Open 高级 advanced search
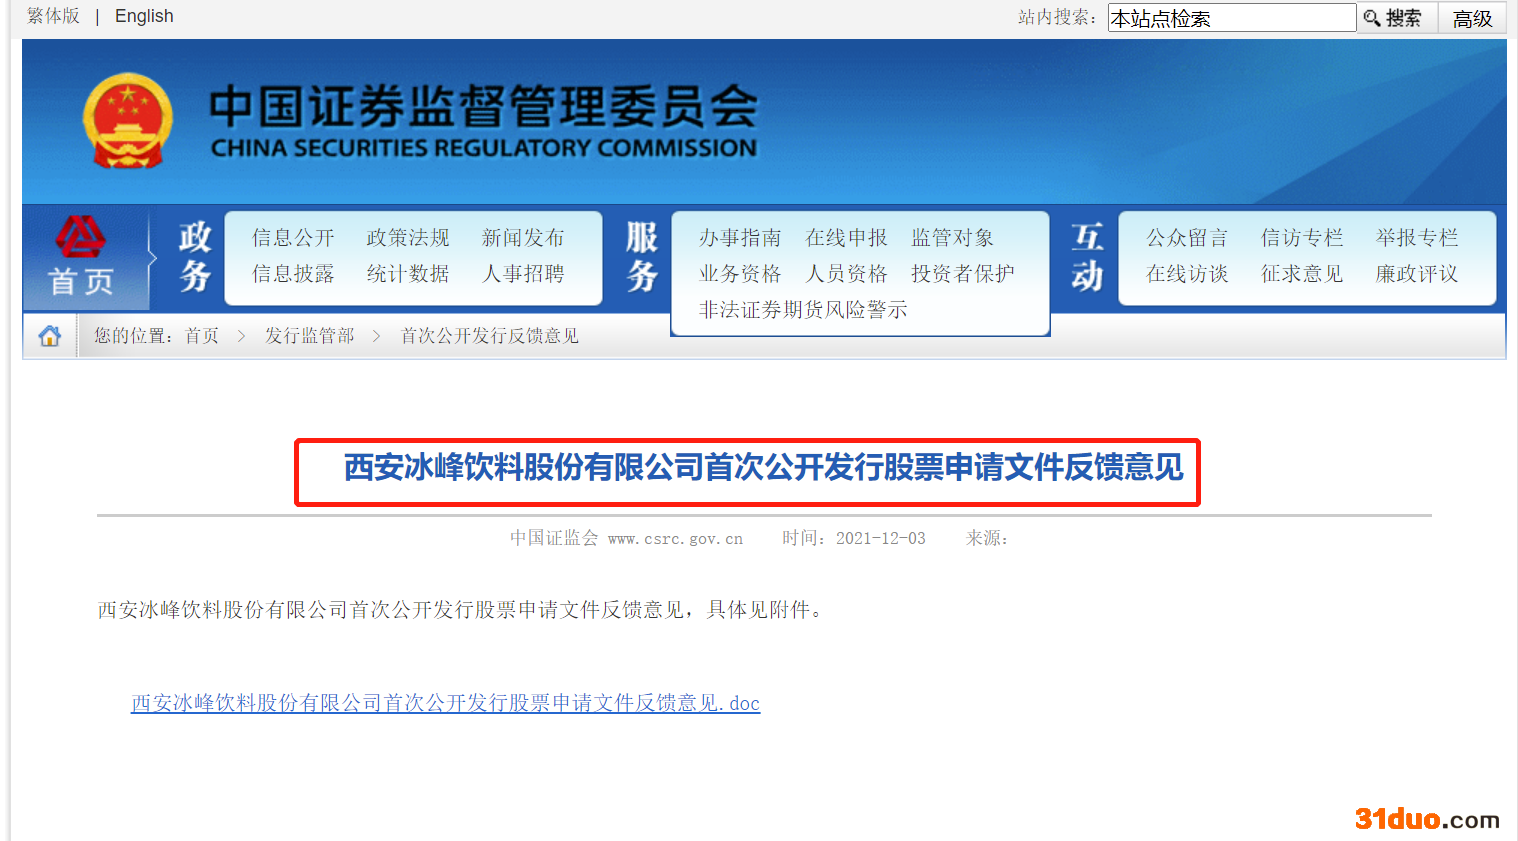 [1472, 18]
